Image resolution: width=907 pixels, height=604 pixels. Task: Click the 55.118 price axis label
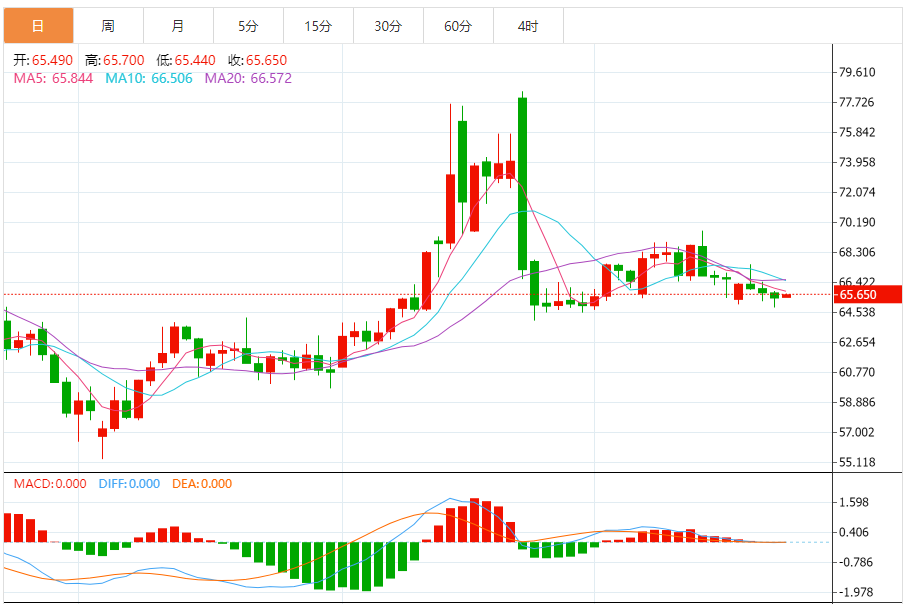[857, 462]
